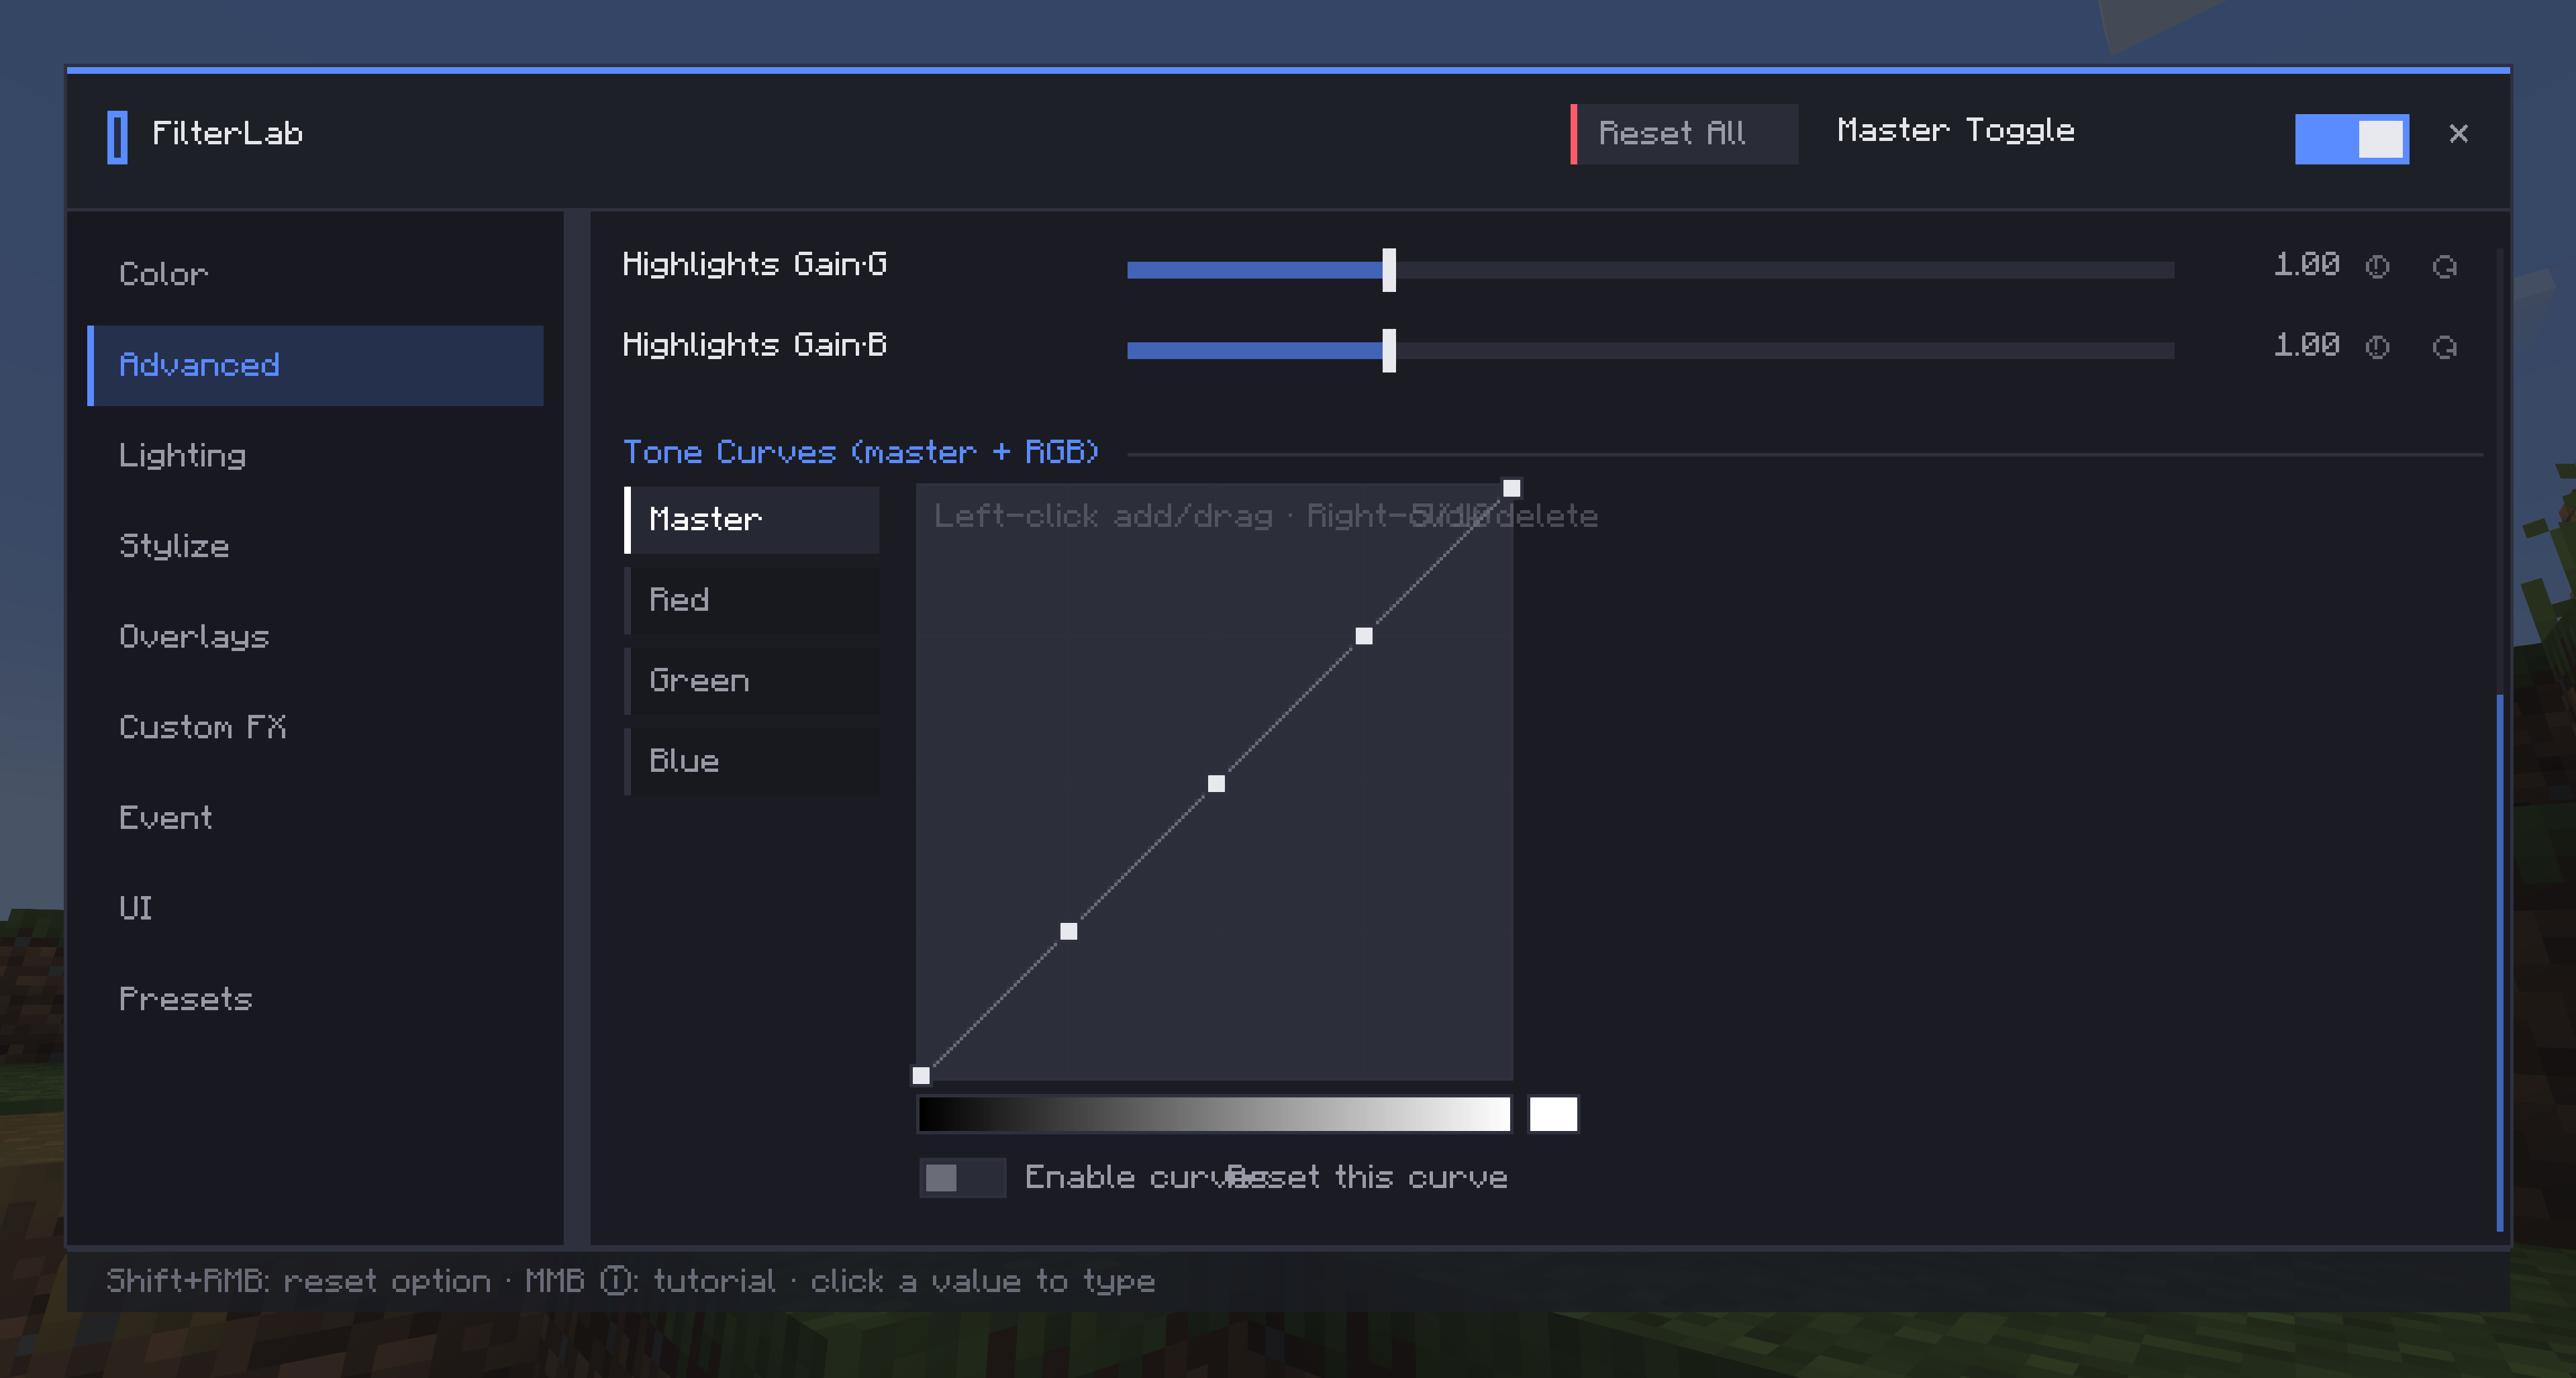Open tutorial info for Highlights Gain B

(2377, 347)
